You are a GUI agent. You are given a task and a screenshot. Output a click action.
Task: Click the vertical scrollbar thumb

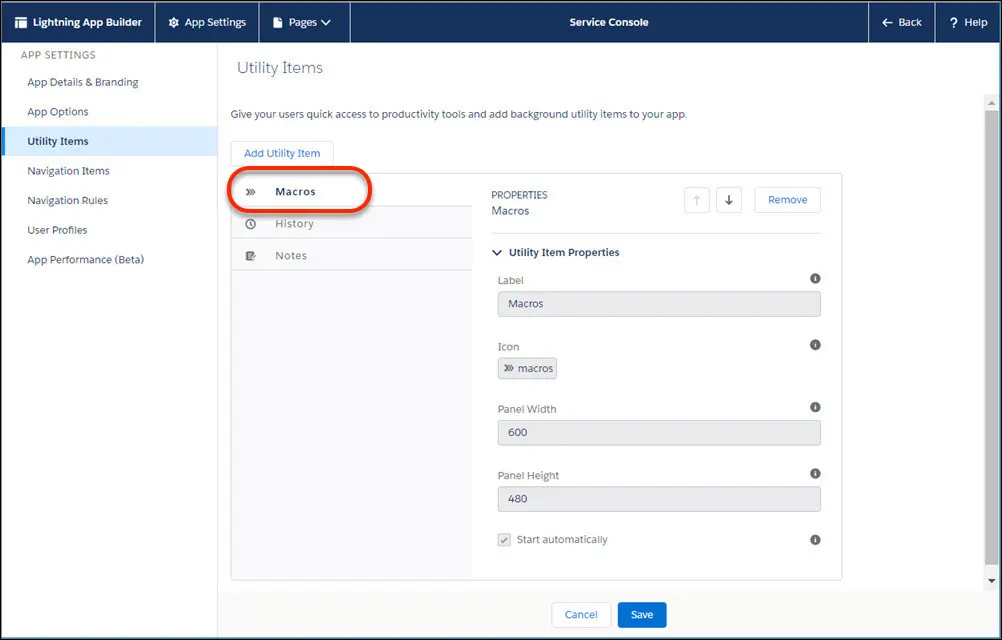tap(991, 337)
